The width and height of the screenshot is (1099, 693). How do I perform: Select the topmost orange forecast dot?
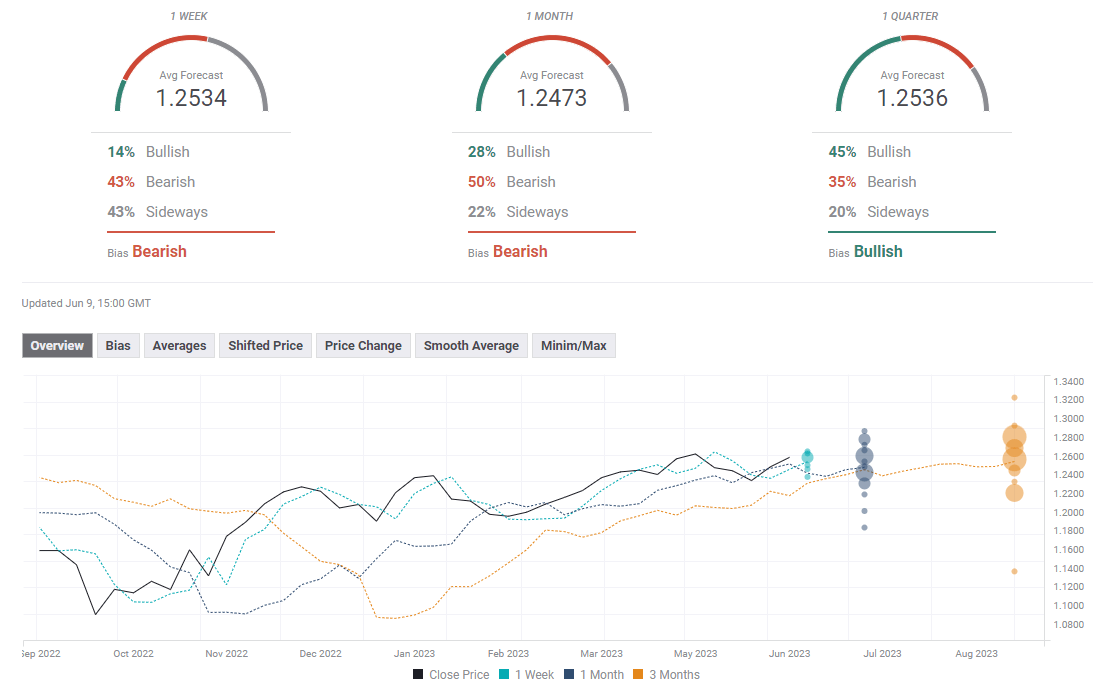1014,397
